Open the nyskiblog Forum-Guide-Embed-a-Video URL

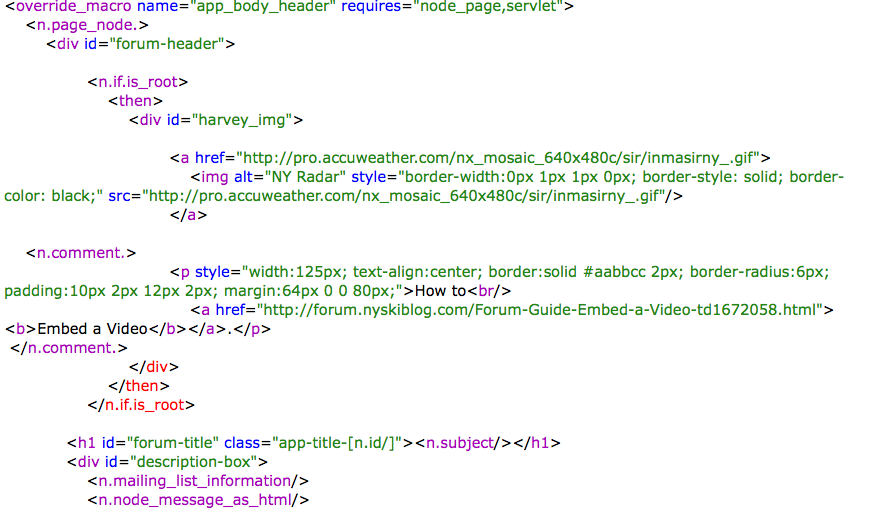pos(540,310)
